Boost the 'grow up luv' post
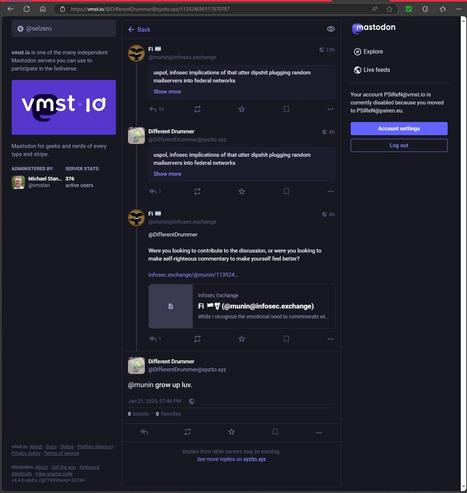467x493 pixels. coord(187,432)
